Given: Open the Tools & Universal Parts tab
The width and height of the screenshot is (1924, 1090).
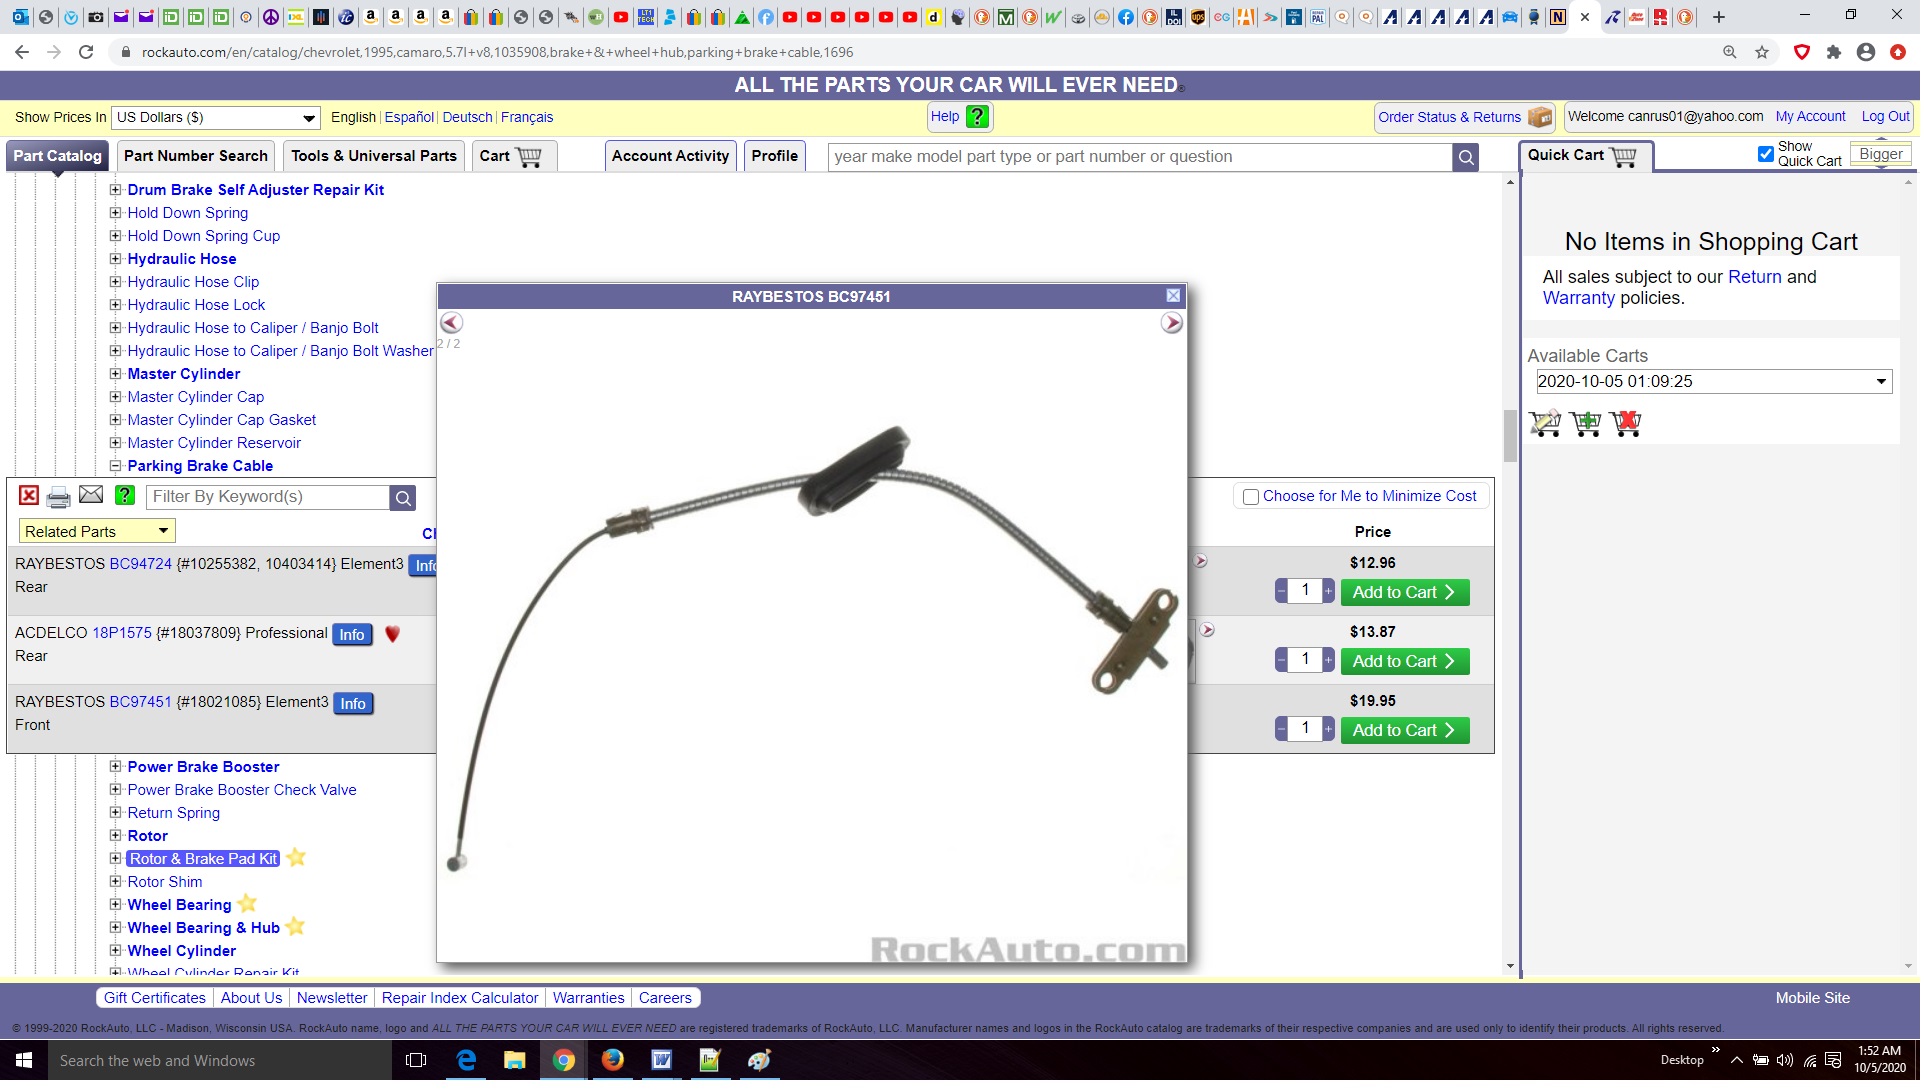Looking at the screenshot, I should pos(375,157).
